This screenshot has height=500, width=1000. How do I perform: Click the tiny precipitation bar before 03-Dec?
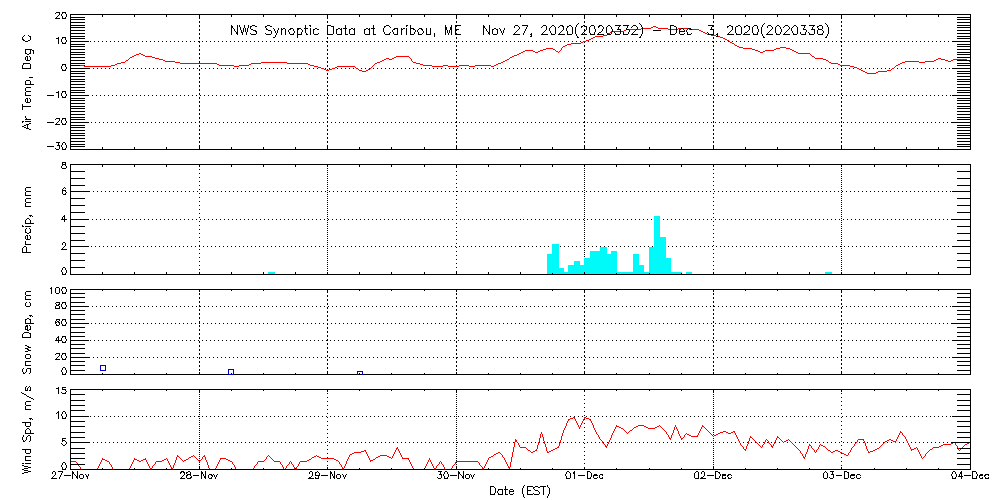828,272
